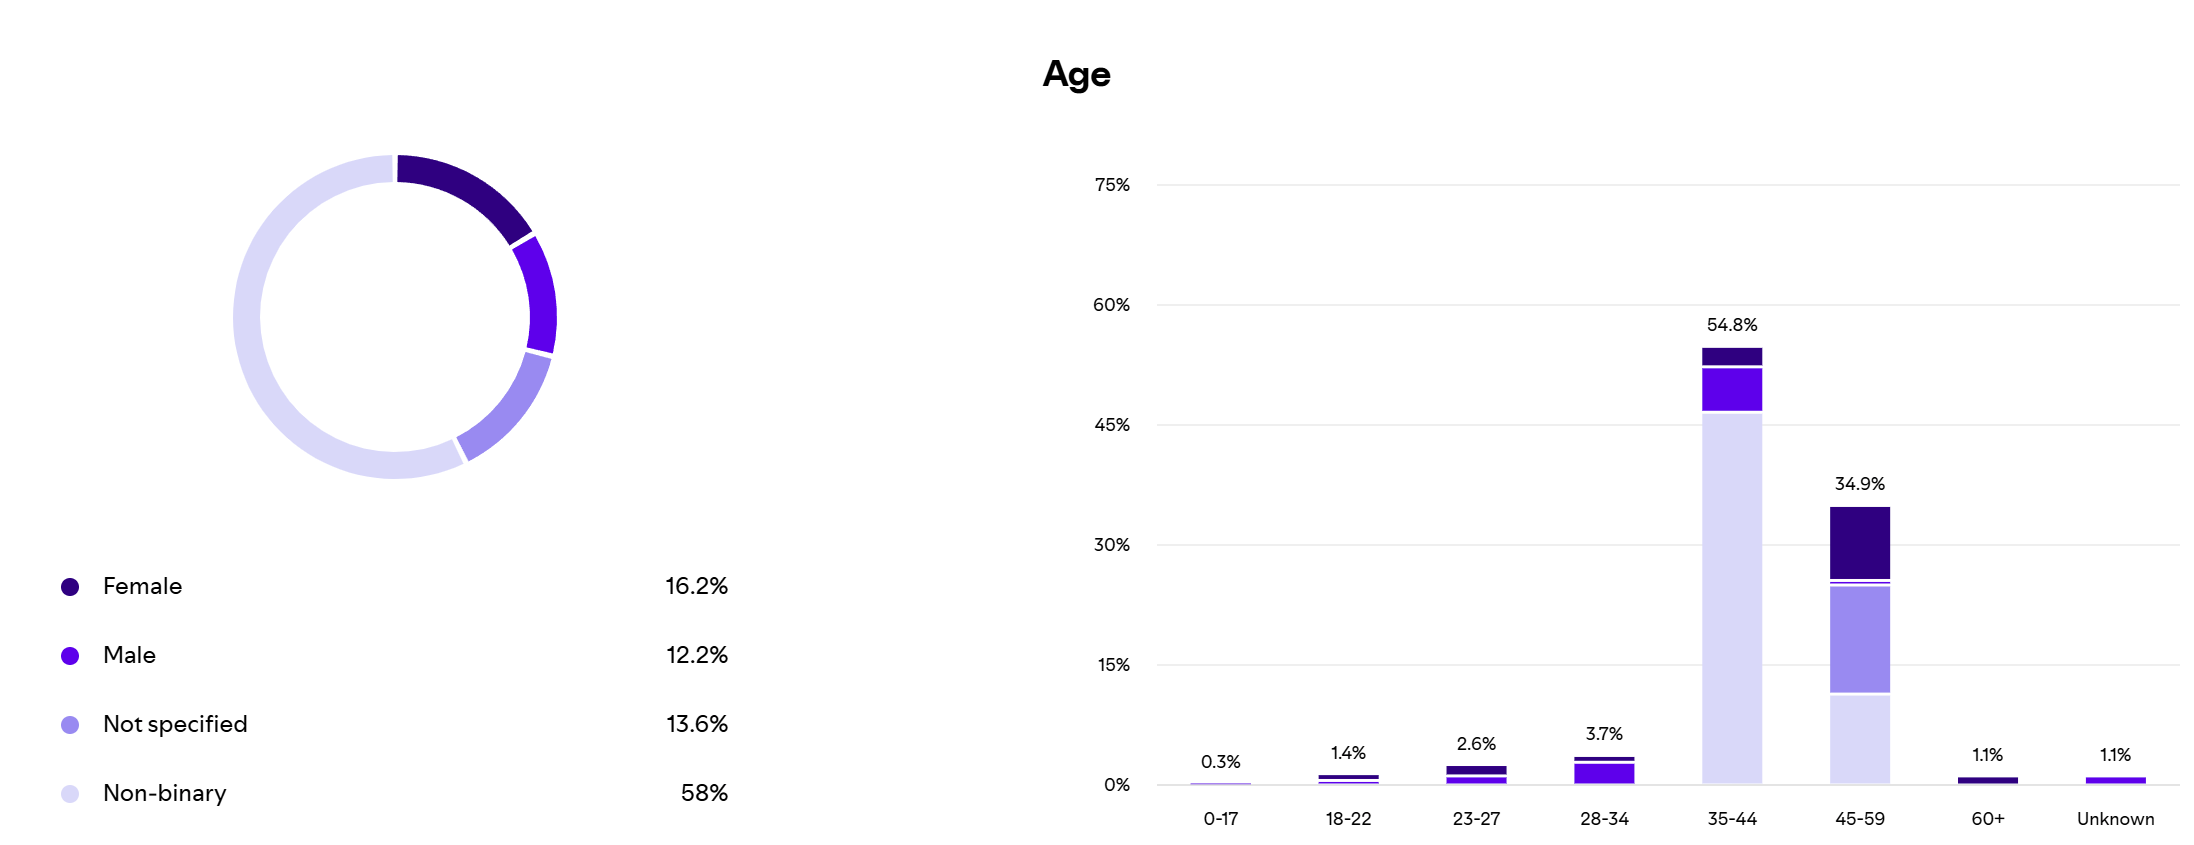Click the 28-34 age group bar
Image resolution: width=2194 pixels, height=845 pixels.
pyautogui.click(x=1603, y=771)
